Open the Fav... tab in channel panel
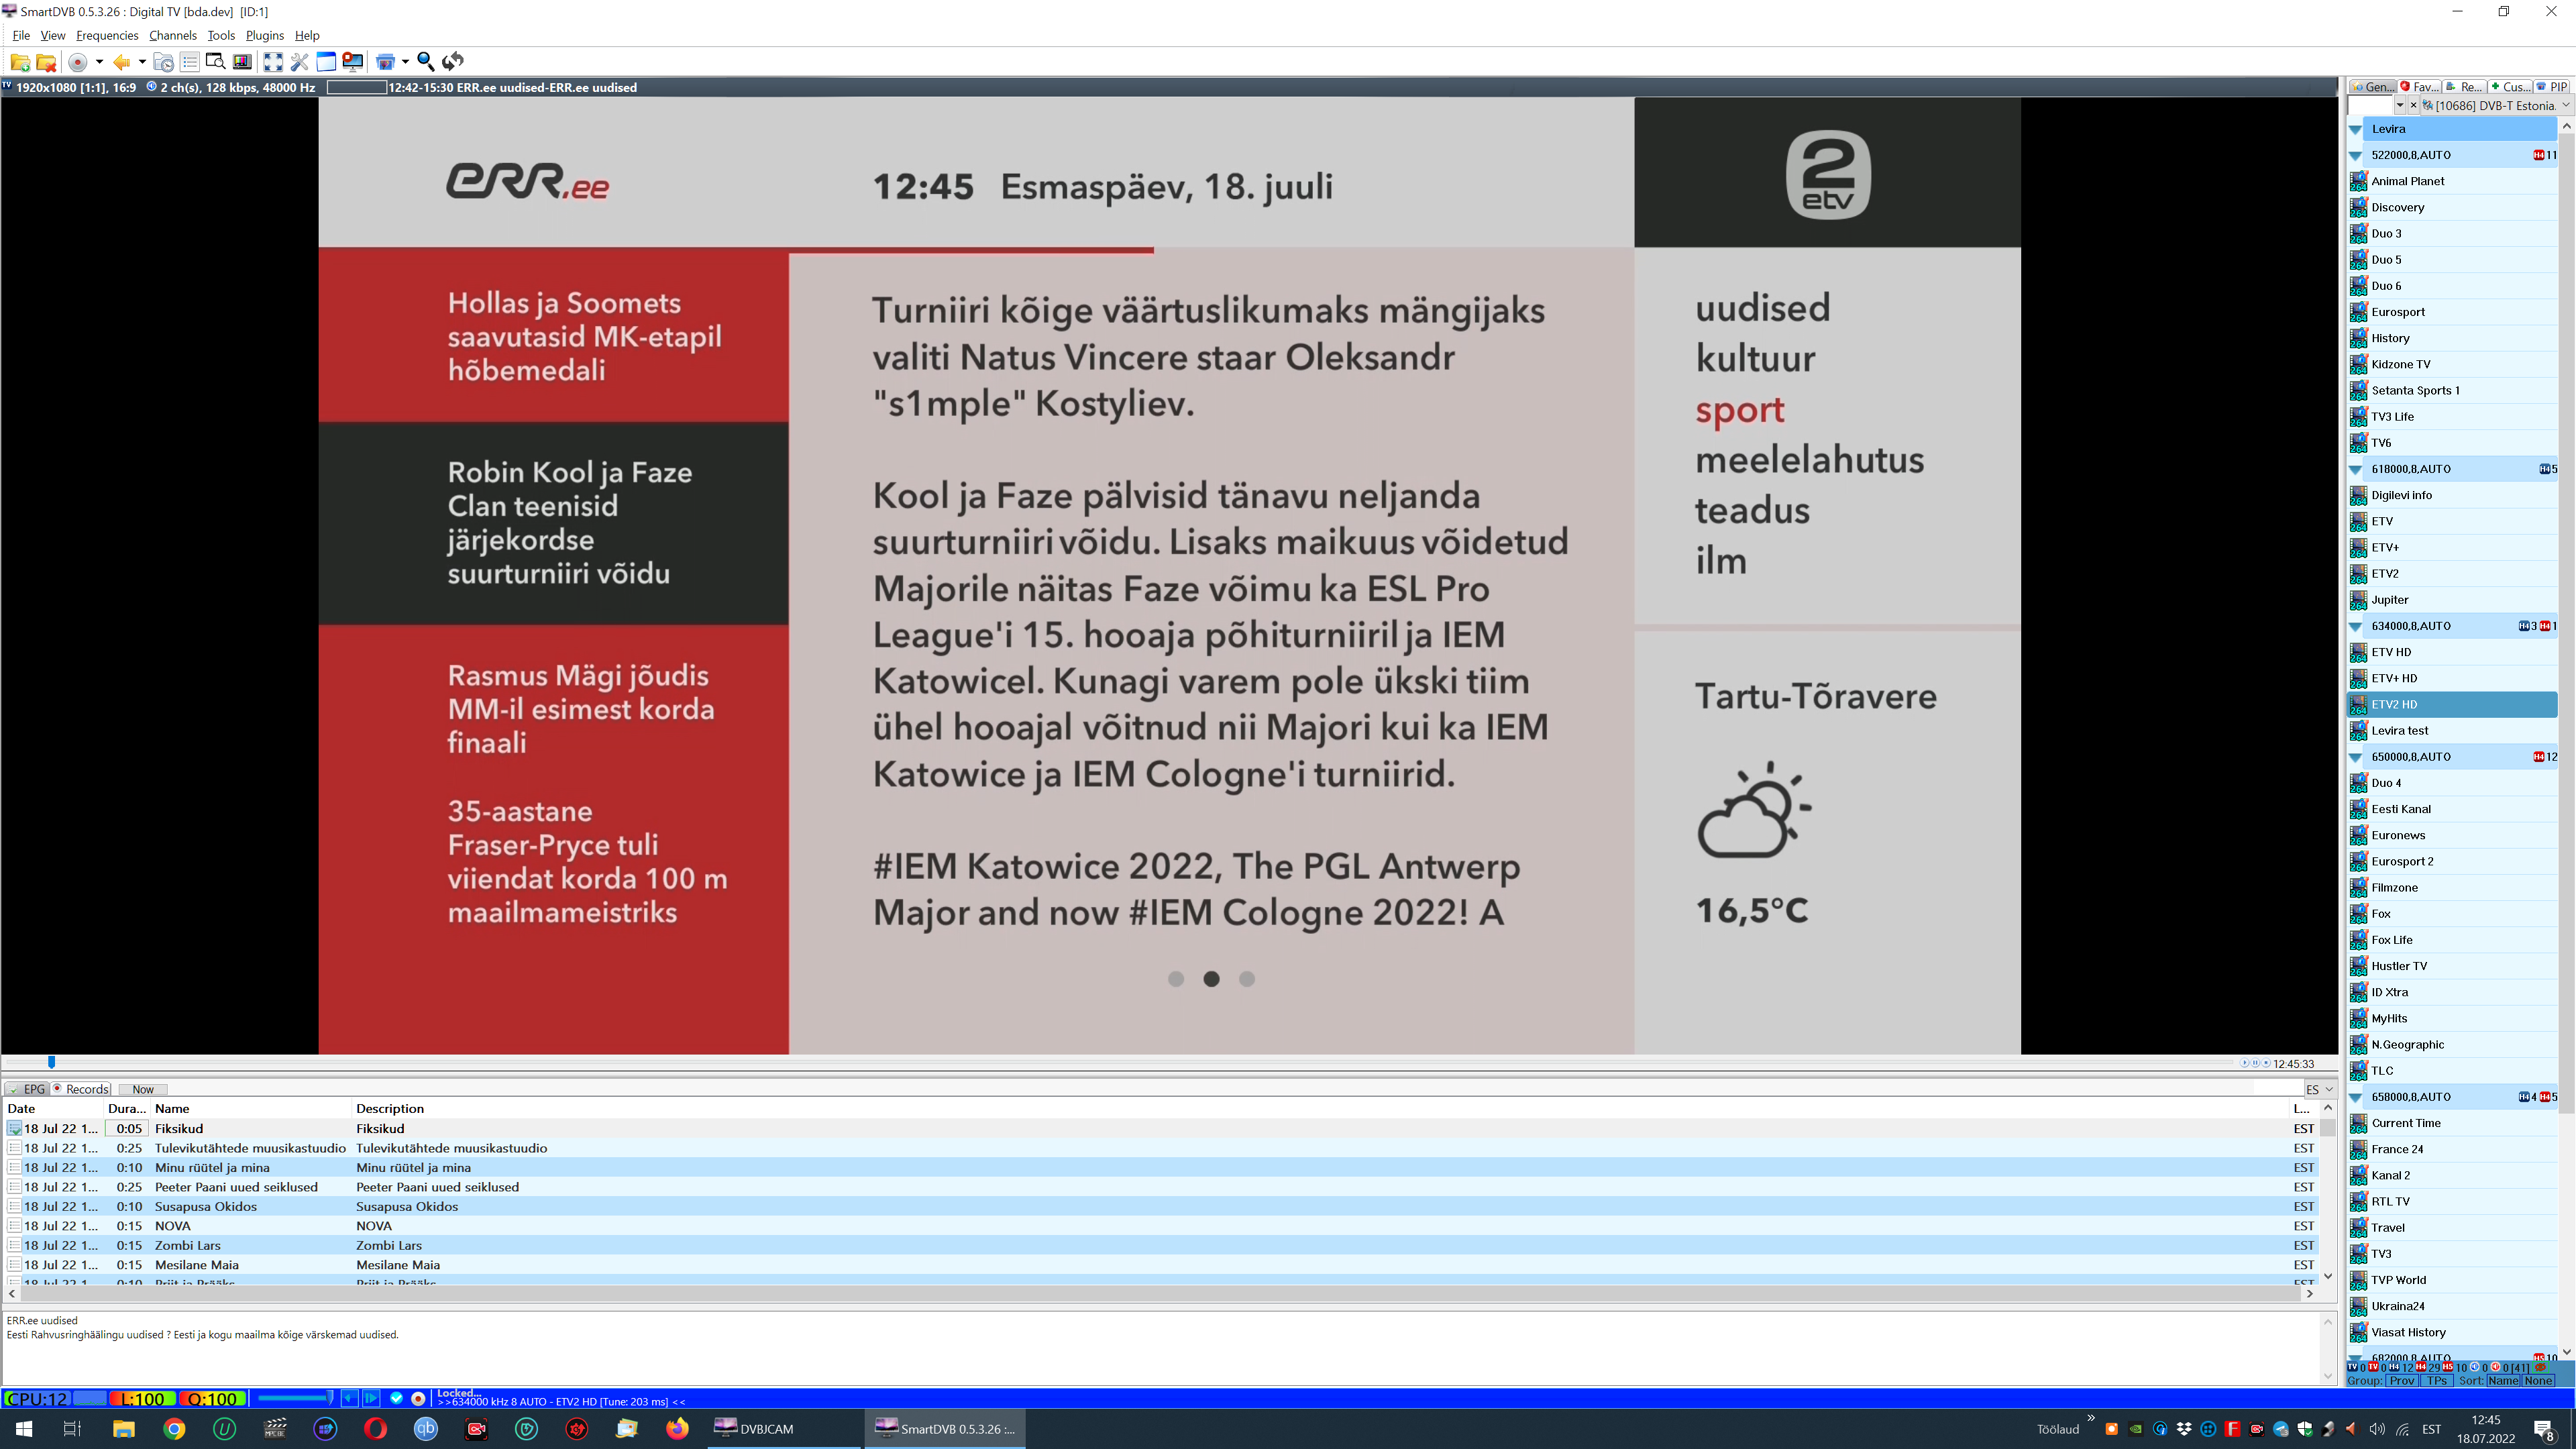Viewport: 2576px width, 1449px height. pyautogui.click(x=2420, y=87)
